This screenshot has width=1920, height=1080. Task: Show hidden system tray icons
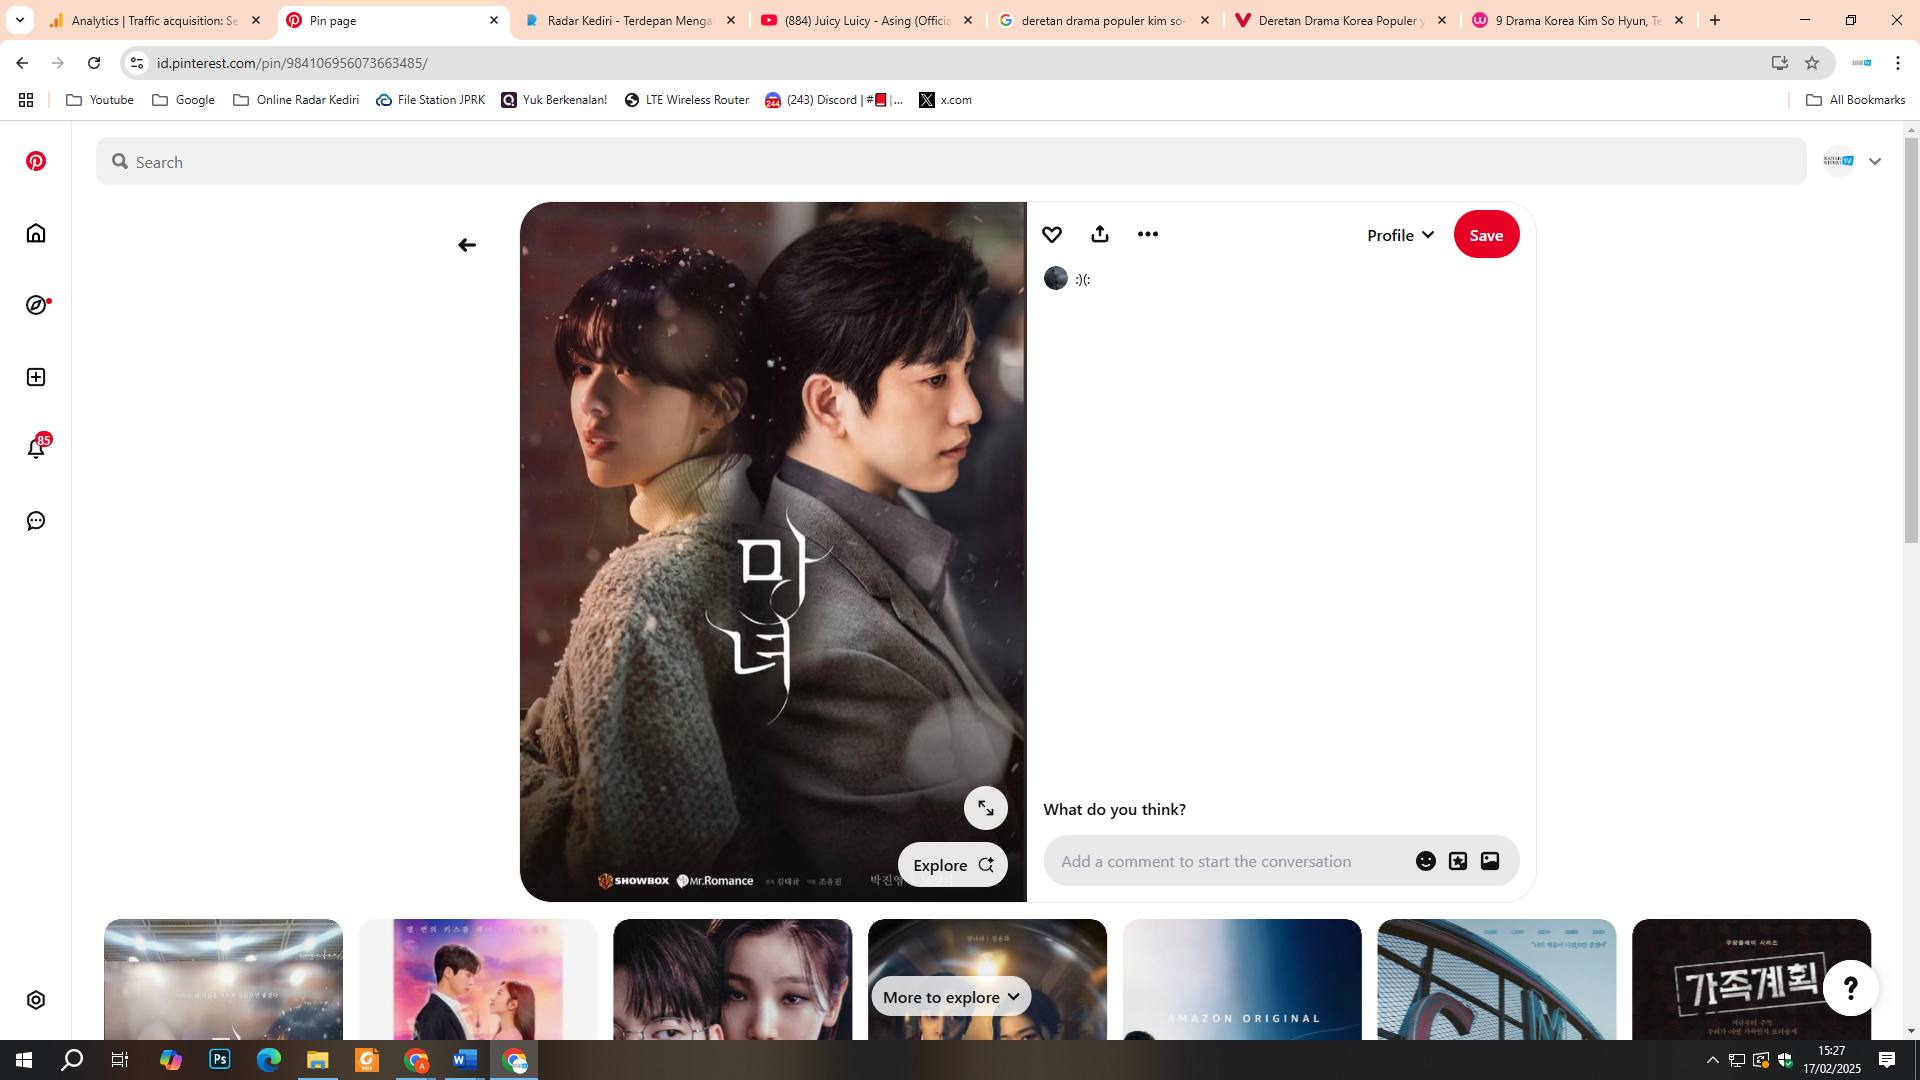(x=1713, y=1060)
